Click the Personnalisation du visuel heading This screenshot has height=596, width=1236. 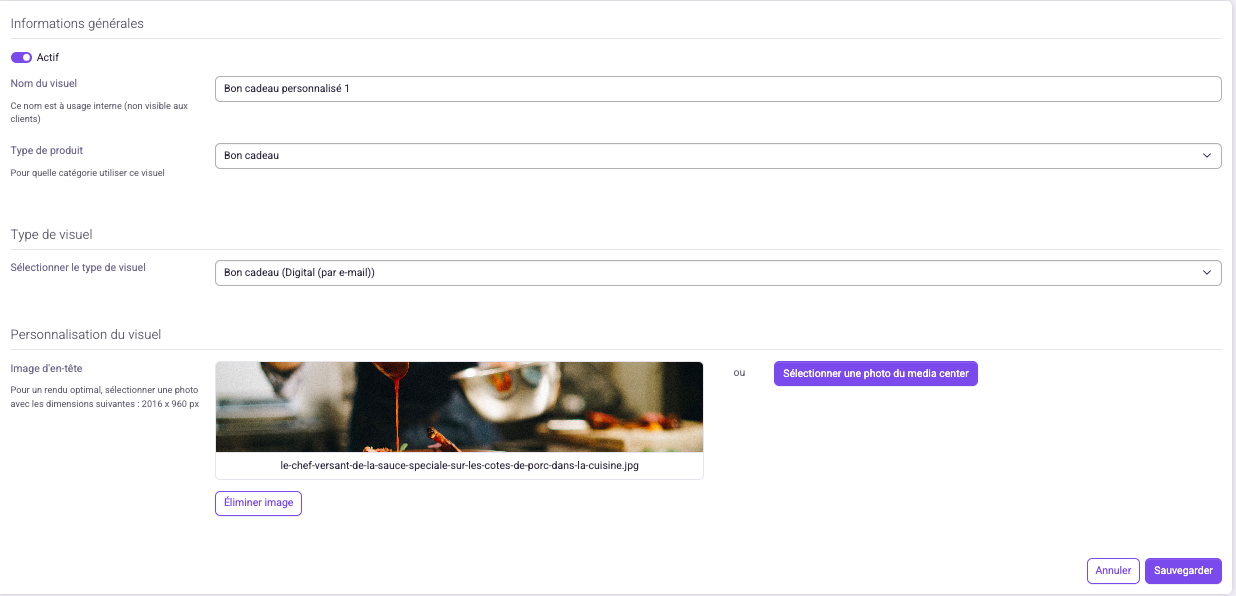86,335
